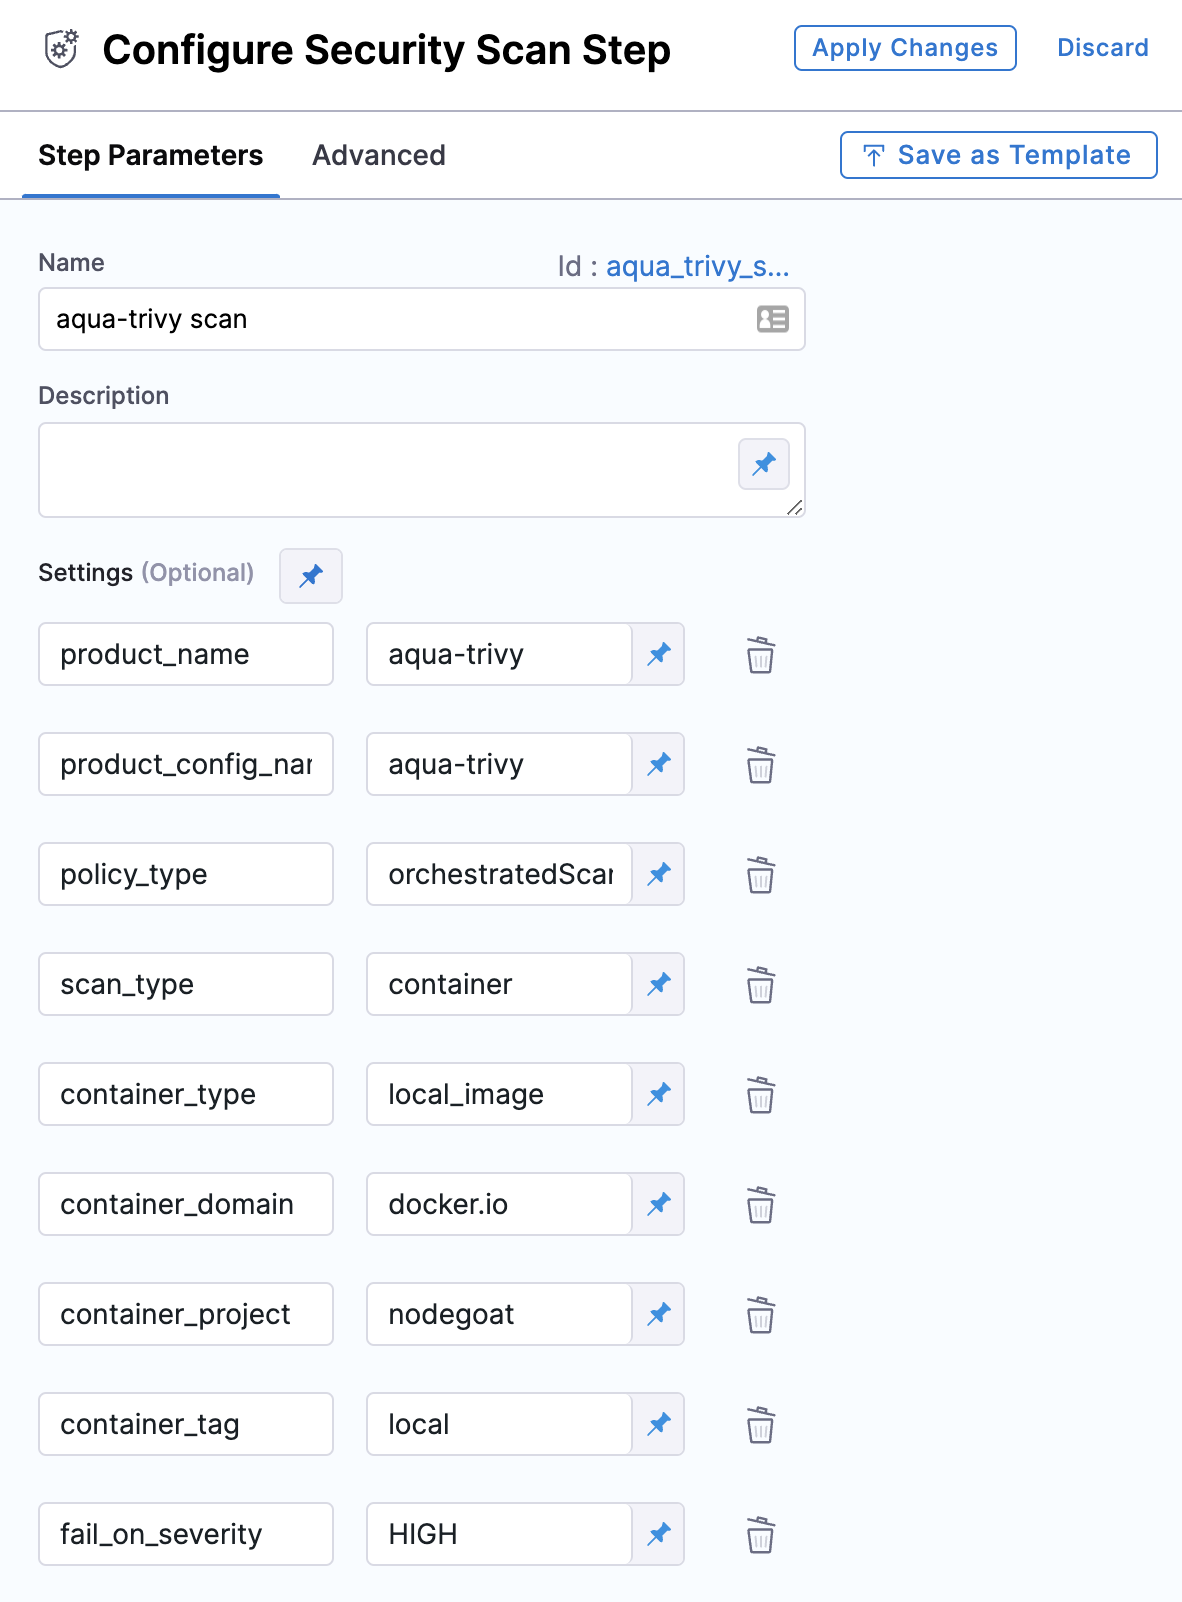1182x1602 pixels.
Task: Delete the fail_on_severity setting row
Action: click(761, 1535)
